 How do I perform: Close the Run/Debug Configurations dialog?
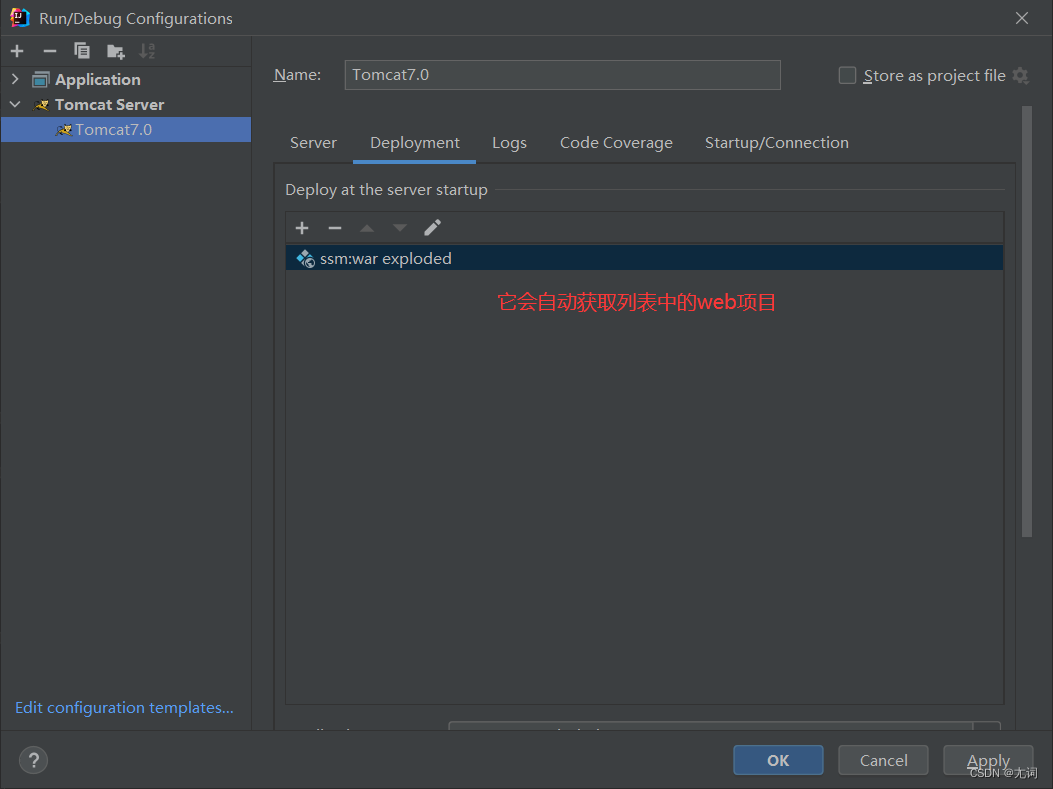(x=1021, y=18)
